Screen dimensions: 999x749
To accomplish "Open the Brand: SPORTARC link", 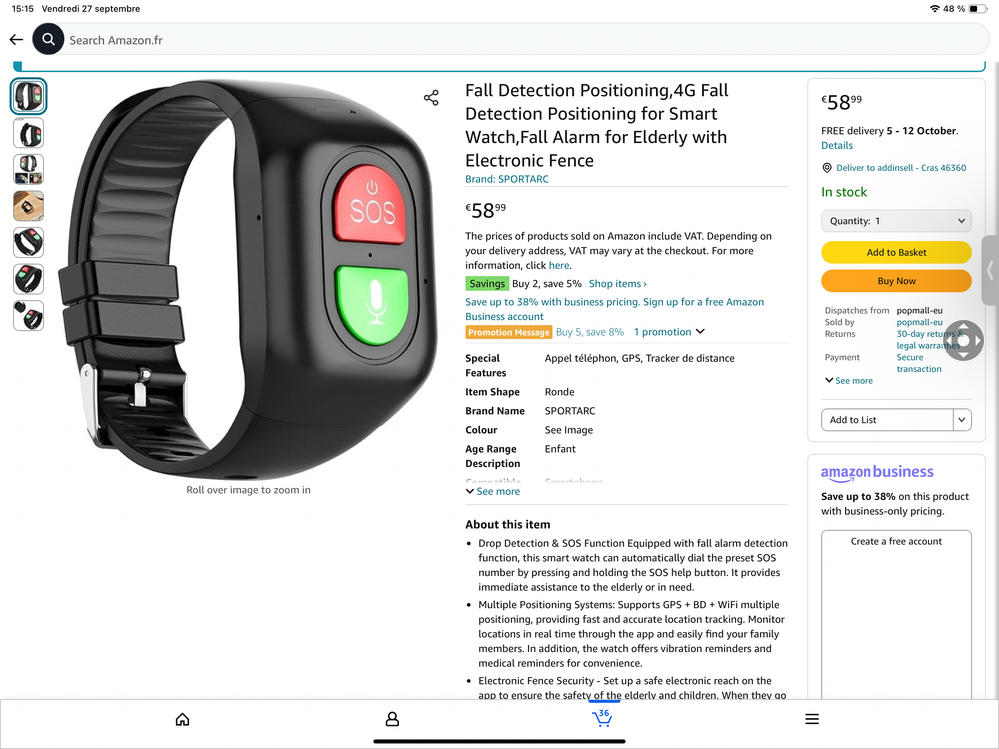I will click(x=507, y=179).
